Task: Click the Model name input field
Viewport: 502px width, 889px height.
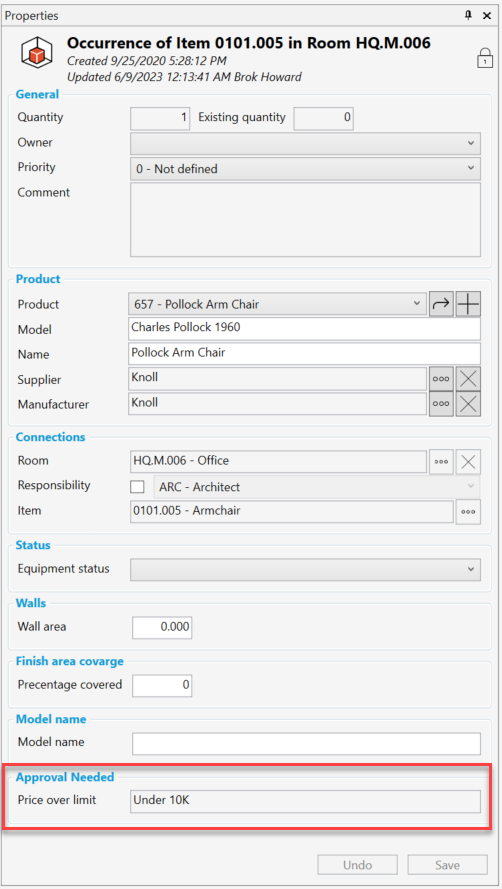Action: tap(306, 744)
